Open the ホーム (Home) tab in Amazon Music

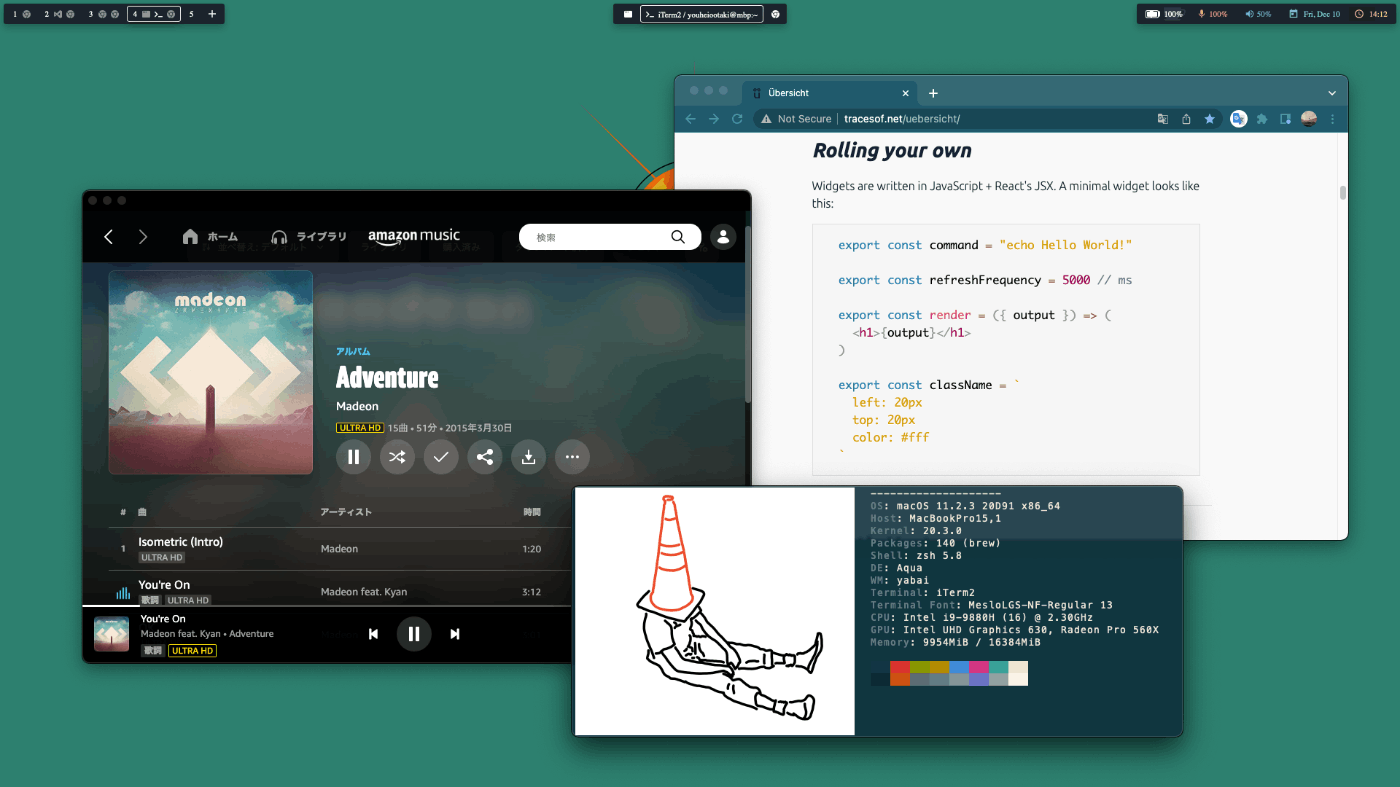point(210,237)
